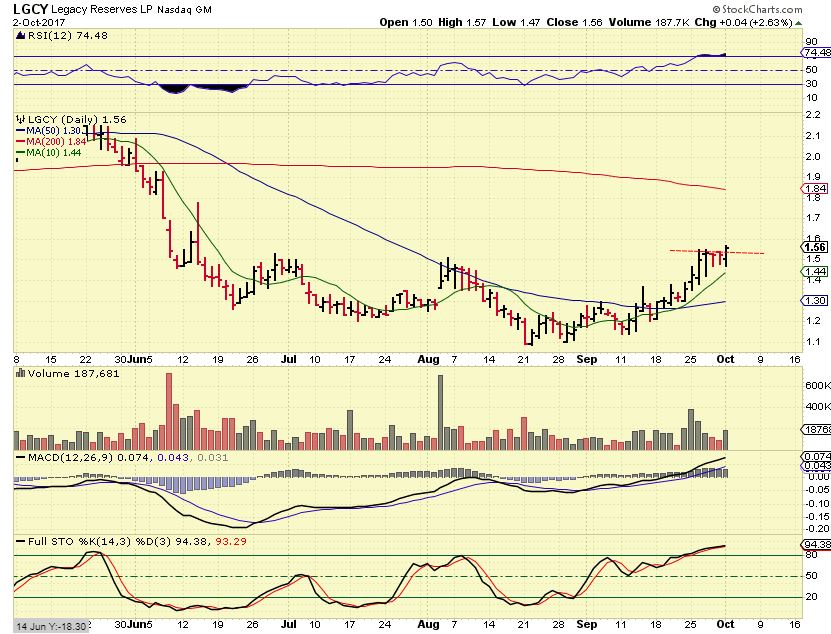Click the MACD black line legend marker
The height and width of the screenshot is (634, 831).
click(21, 457)
